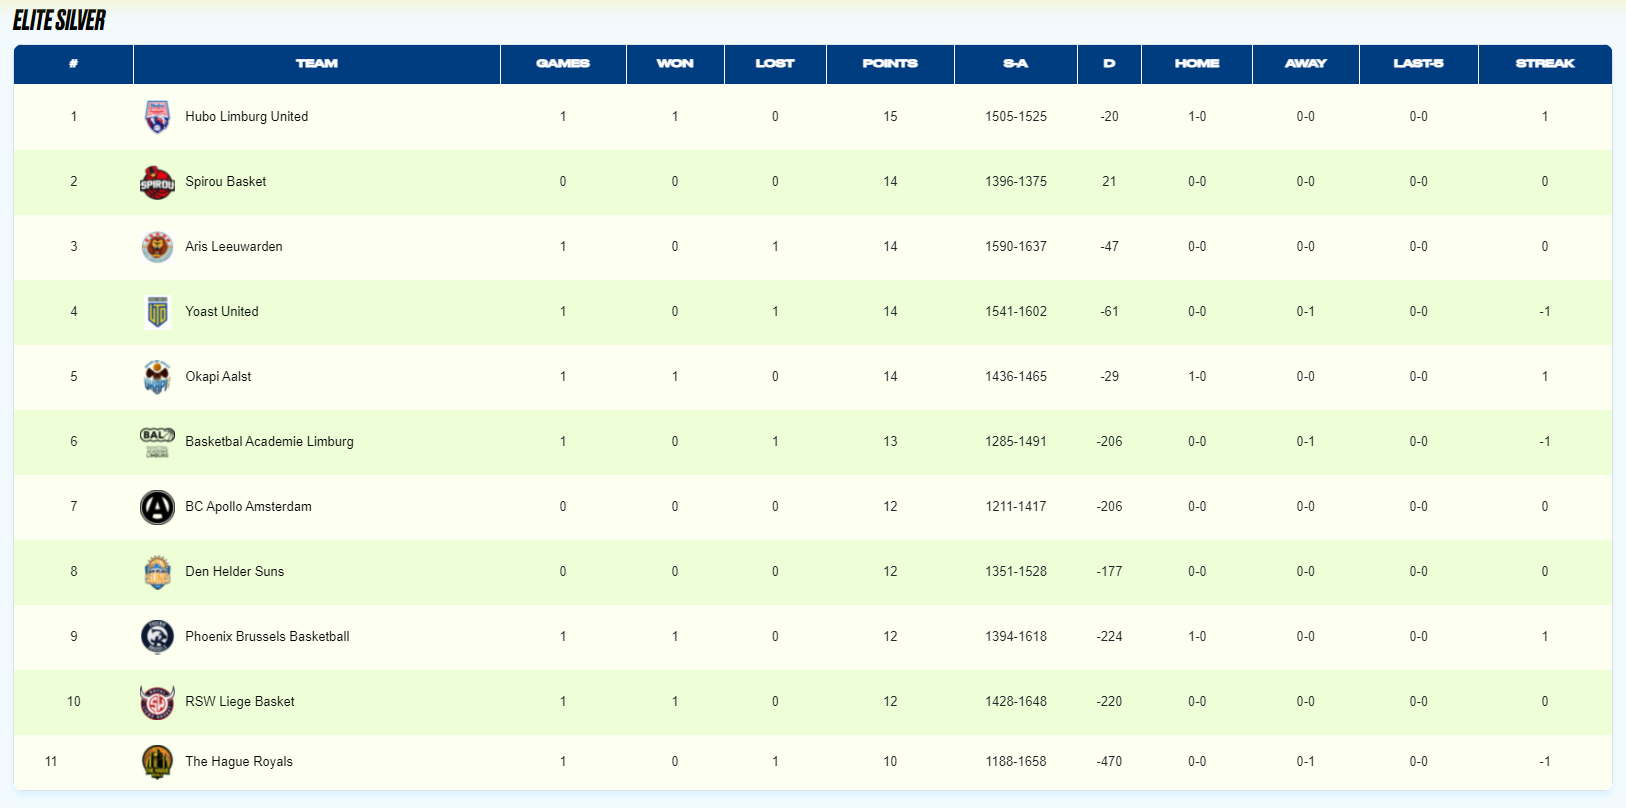This screenshot has height=808, width=1626.
Task: Click score 1285-1491 for Basketbal Academie
Action: [x=1016, y=442]
